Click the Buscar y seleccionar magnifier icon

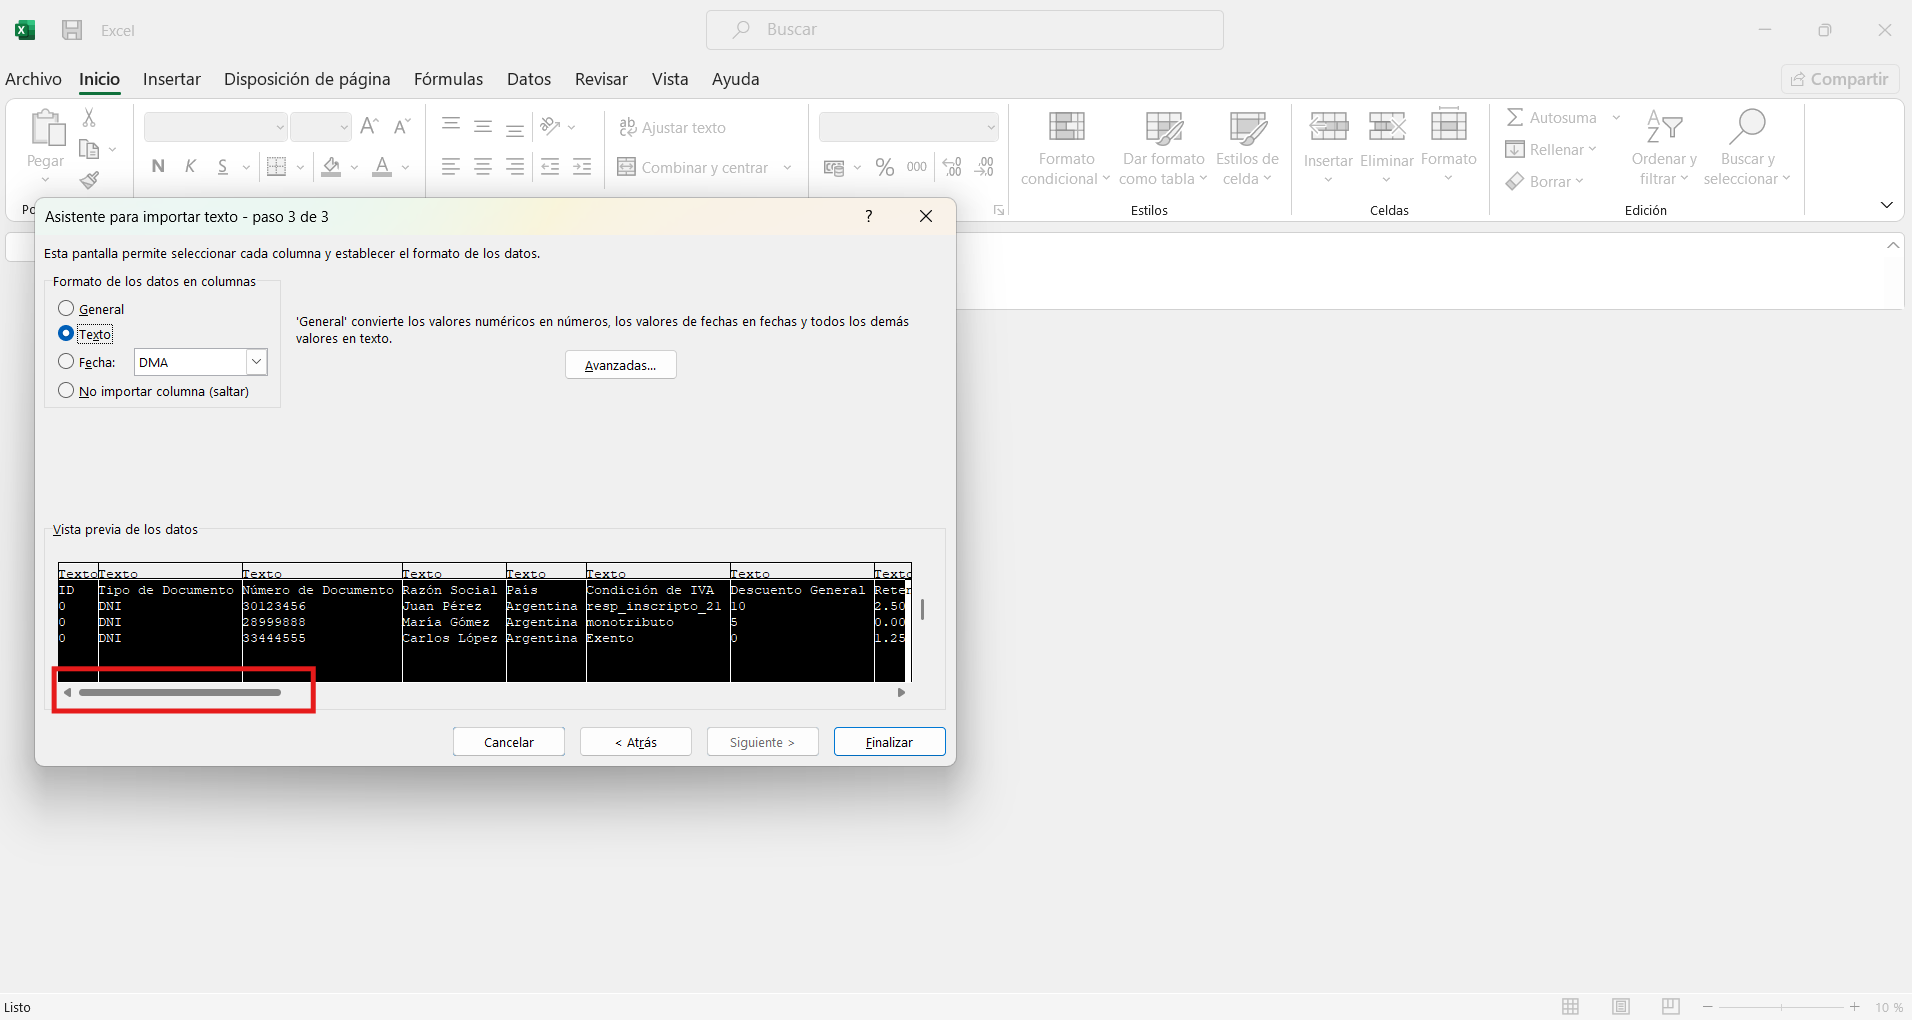click(x=1746, y=127)
